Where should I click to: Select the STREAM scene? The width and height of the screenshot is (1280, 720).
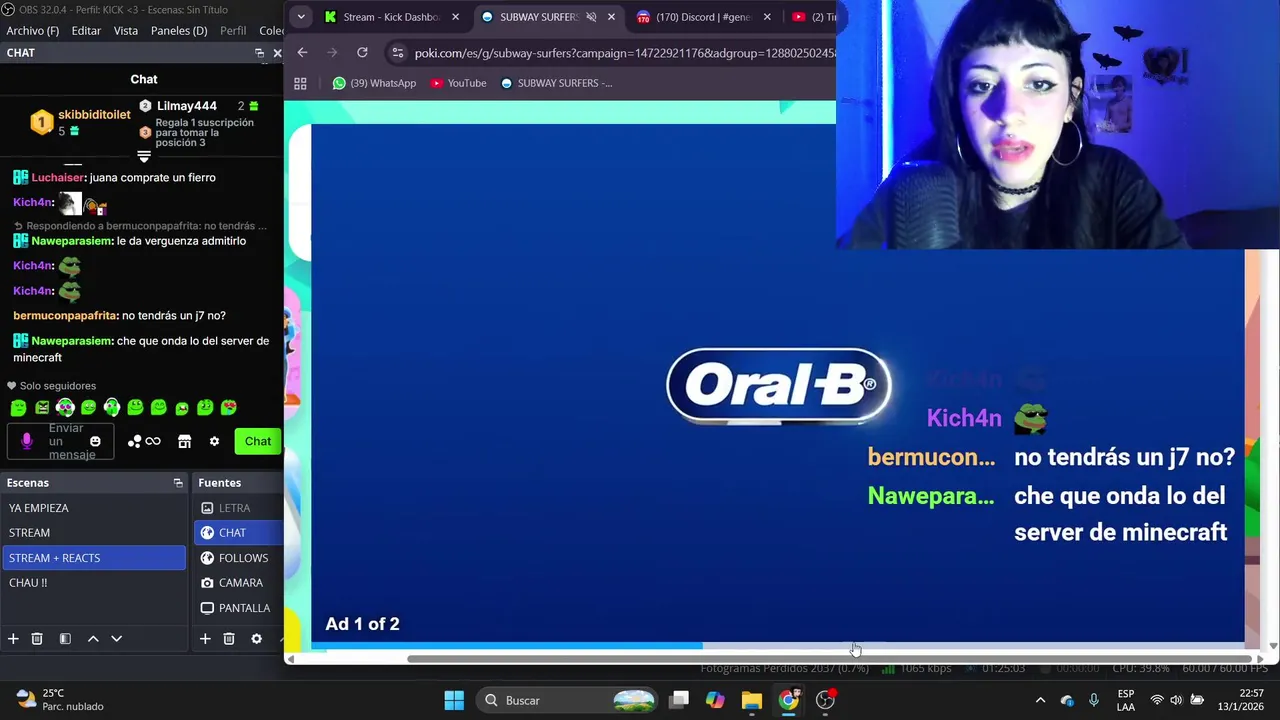click(x=94, y=533)
